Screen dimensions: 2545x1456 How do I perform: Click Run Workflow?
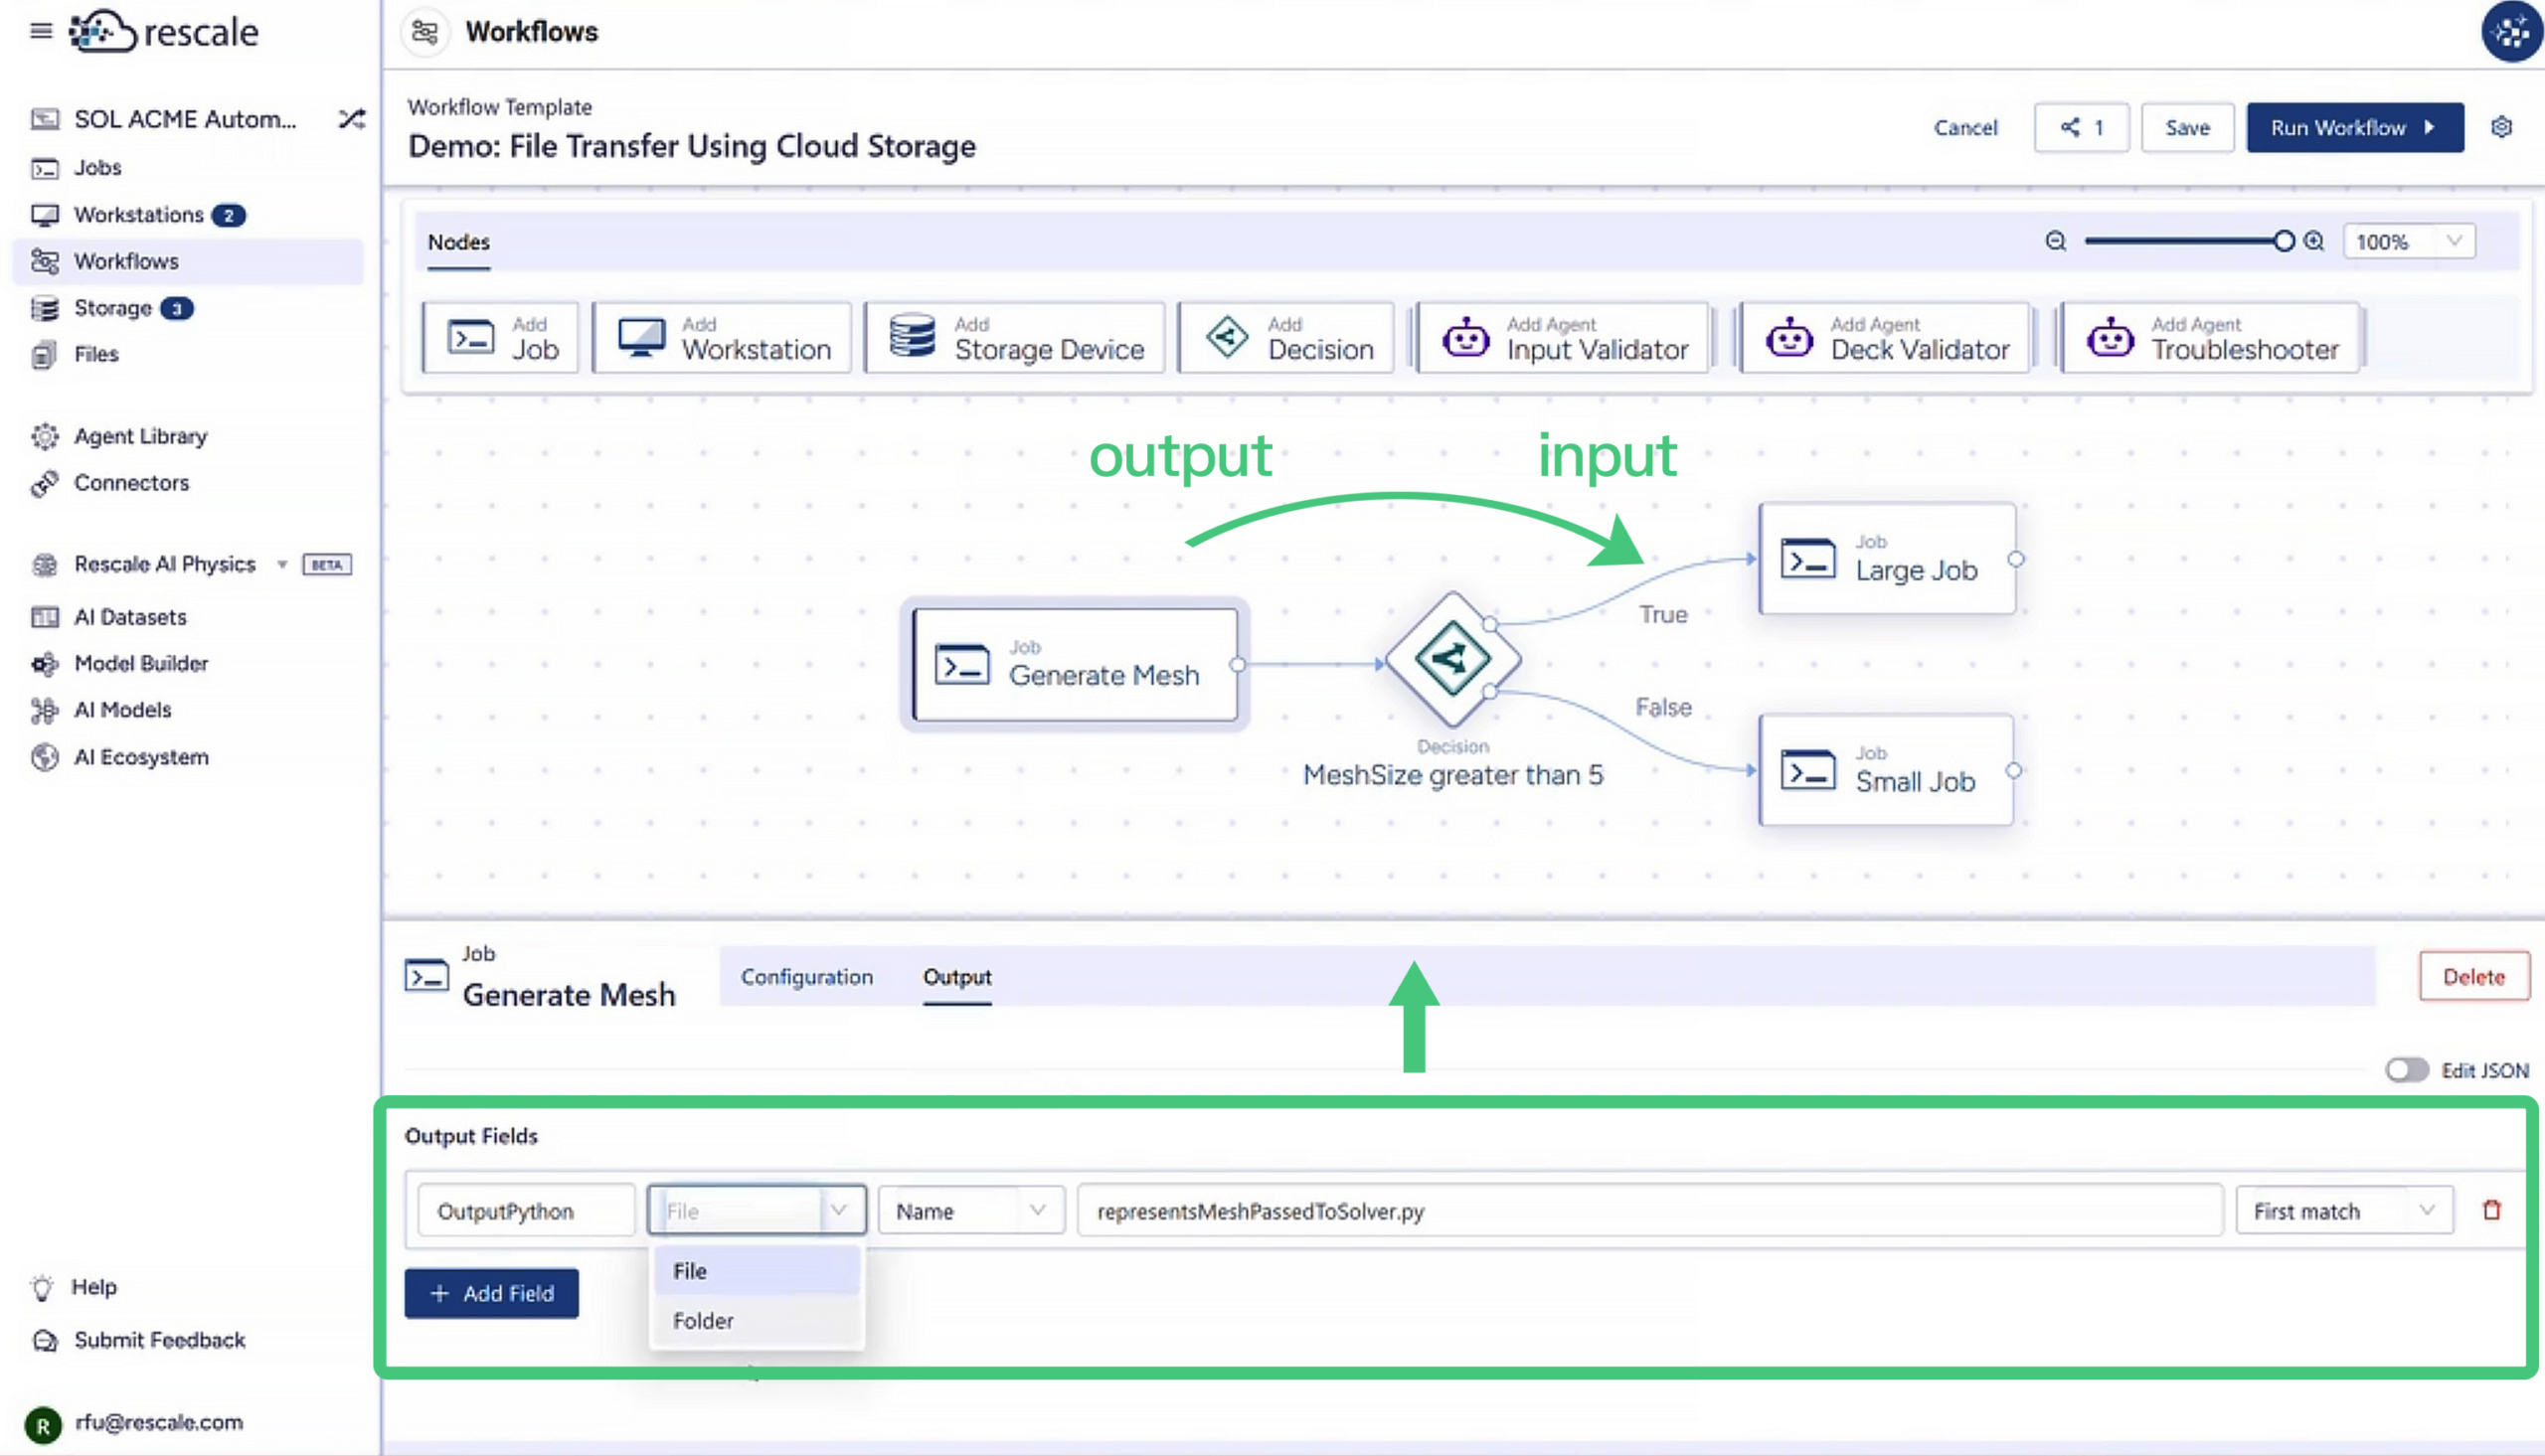click(x=2354, y=128)
